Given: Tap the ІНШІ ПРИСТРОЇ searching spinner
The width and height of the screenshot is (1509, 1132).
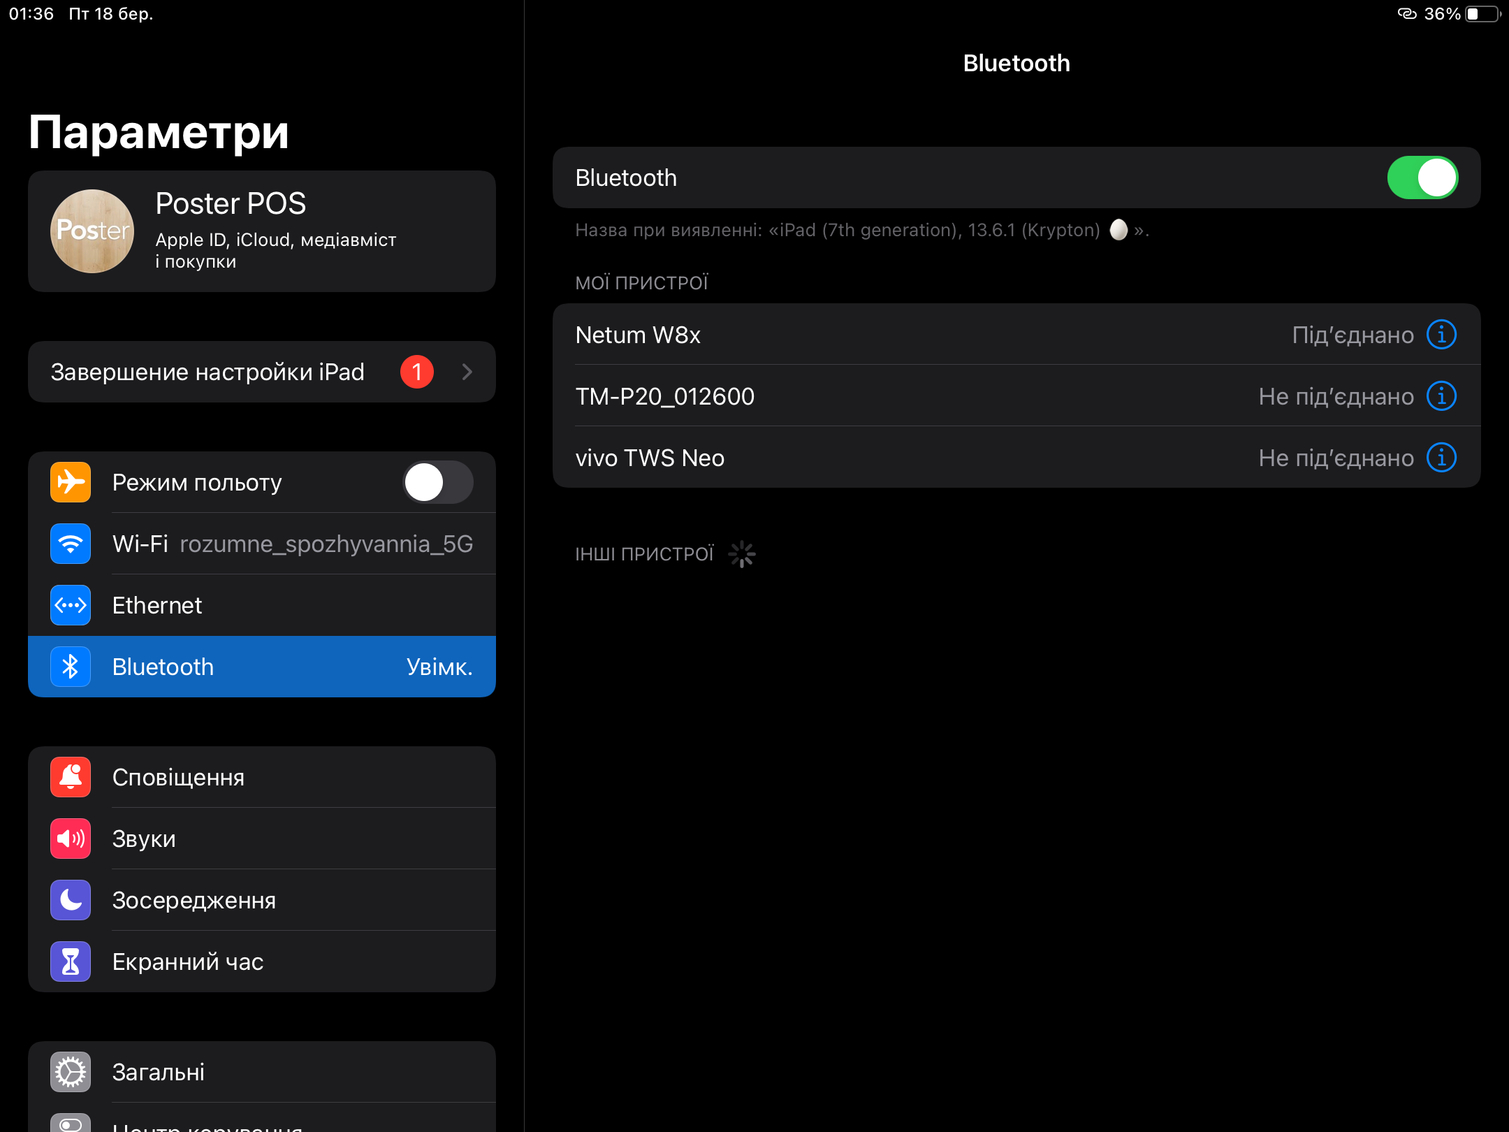Looking at the screenshot, I should click(x=742, y=554).
